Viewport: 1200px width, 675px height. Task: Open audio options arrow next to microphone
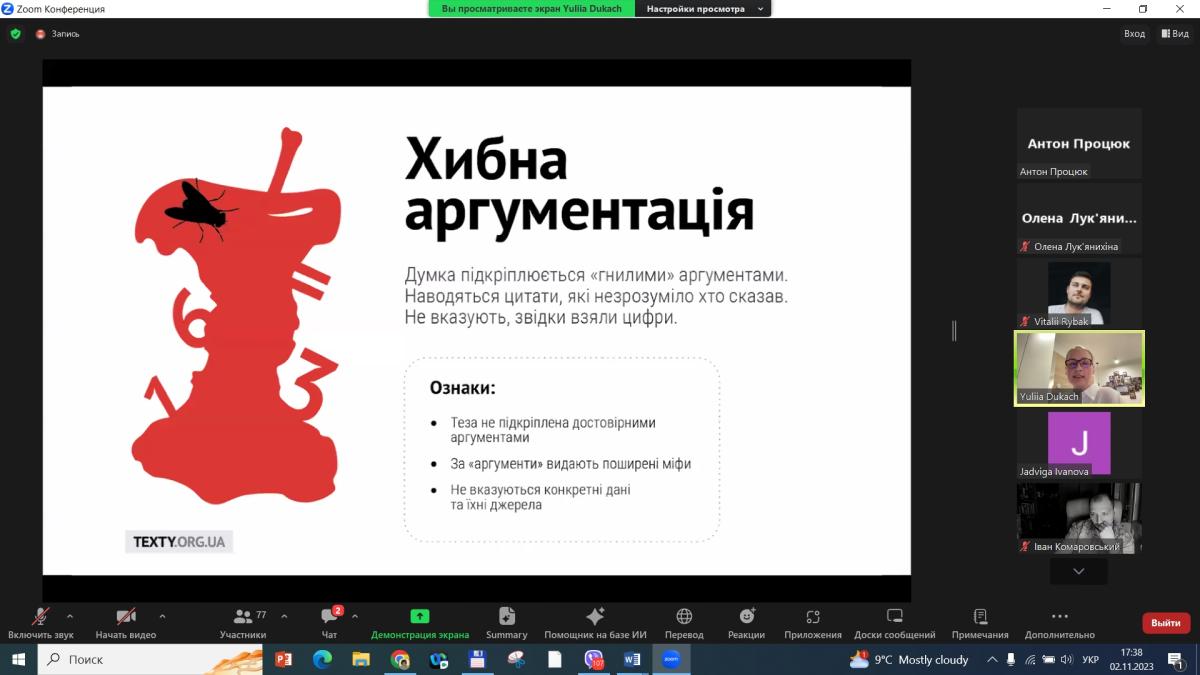click(x=70, y=616)
